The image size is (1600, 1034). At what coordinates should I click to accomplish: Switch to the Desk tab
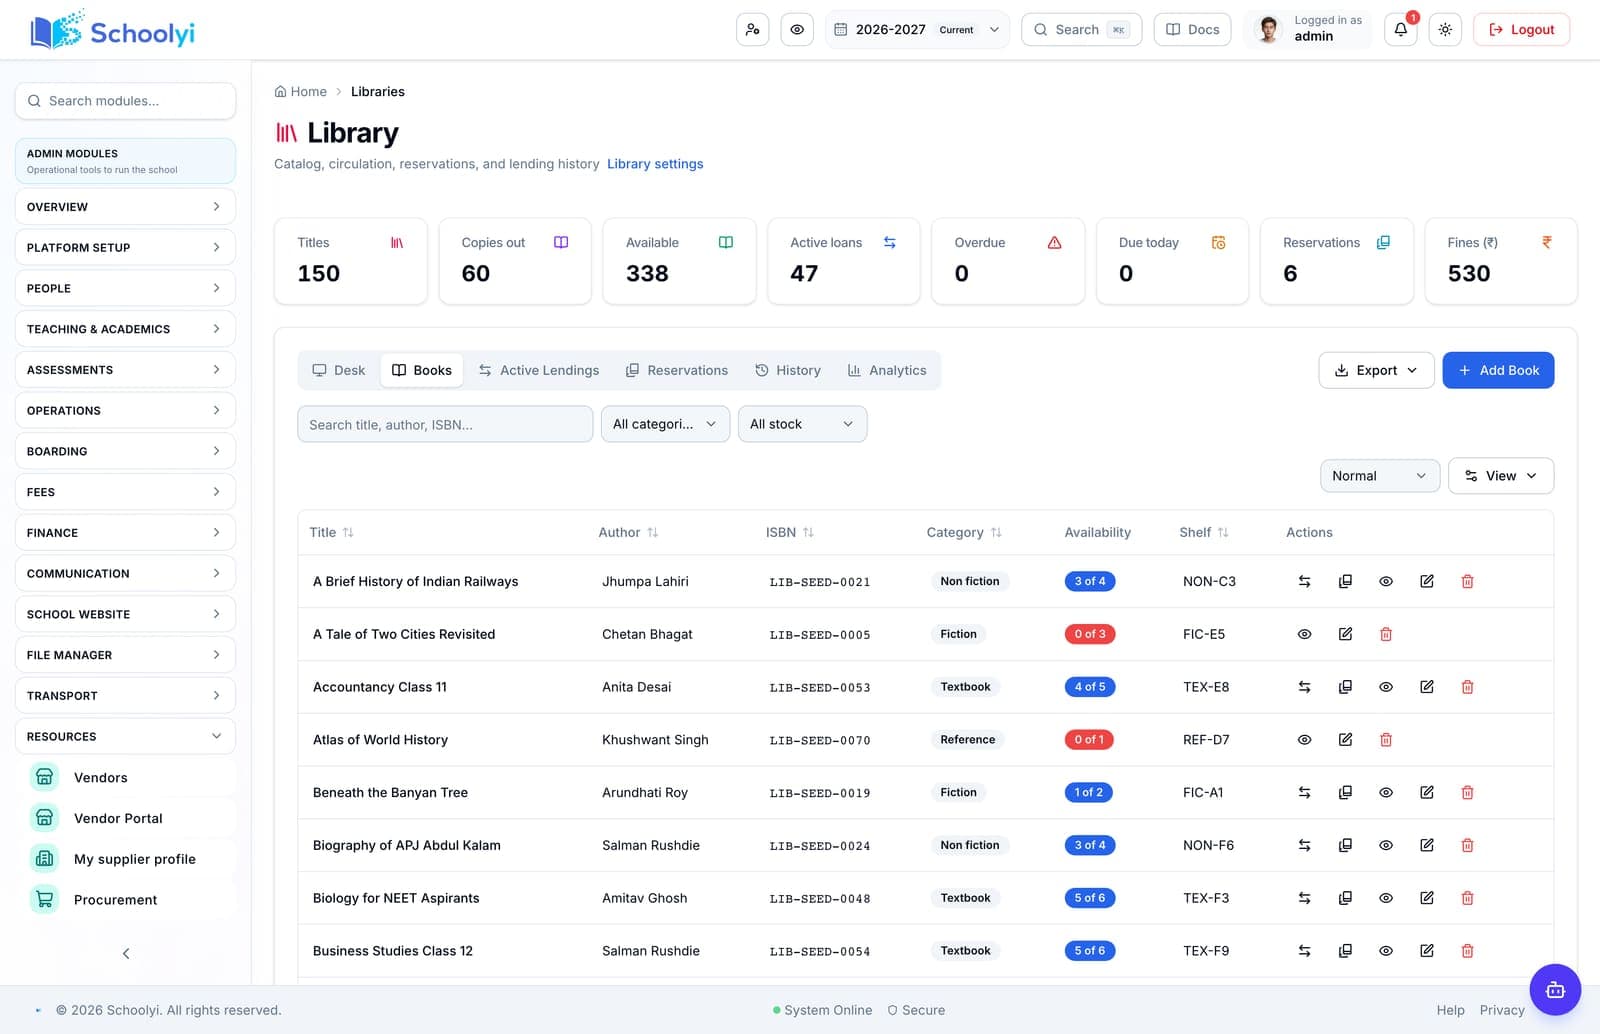click(x=339, y=370)
